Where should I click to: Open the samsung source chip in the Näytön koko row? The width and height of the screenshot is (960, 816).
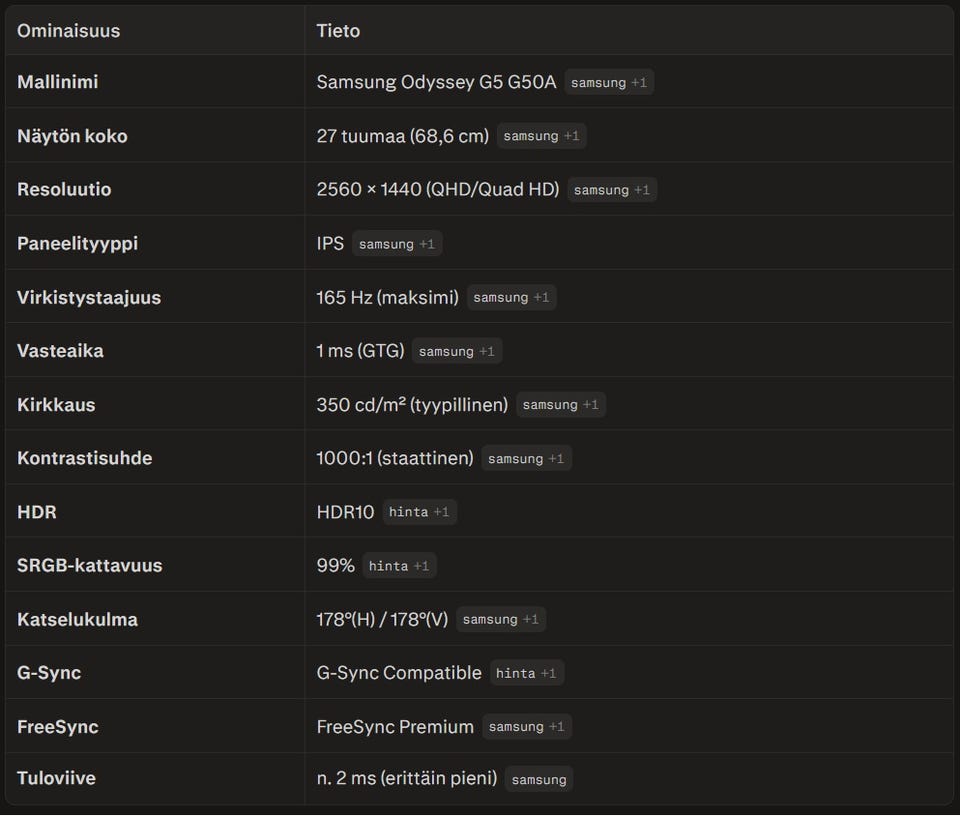pos(541,136)
